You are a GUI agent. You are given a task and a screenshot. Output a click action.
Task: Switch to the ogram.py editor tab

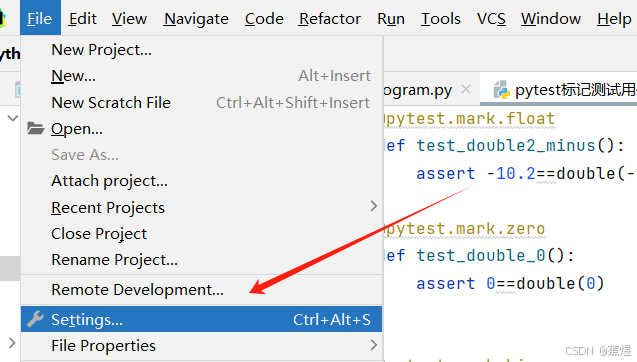(418, 90)
